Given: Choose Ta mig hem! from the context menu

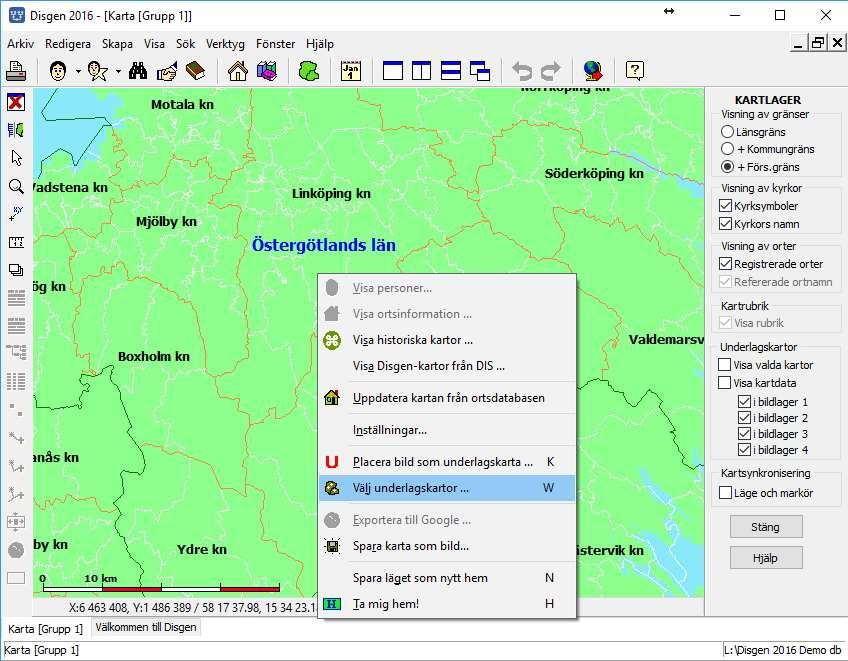Looking at the screenshot, I should pyautogui.click(x=447, y=604).
